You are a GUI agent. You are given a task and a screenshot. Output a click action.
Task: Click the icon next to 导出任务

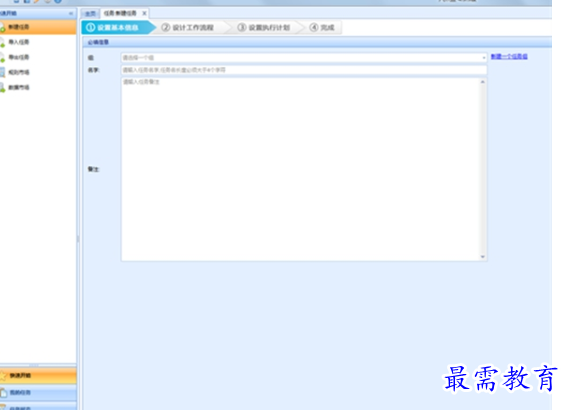pos(3,58)
